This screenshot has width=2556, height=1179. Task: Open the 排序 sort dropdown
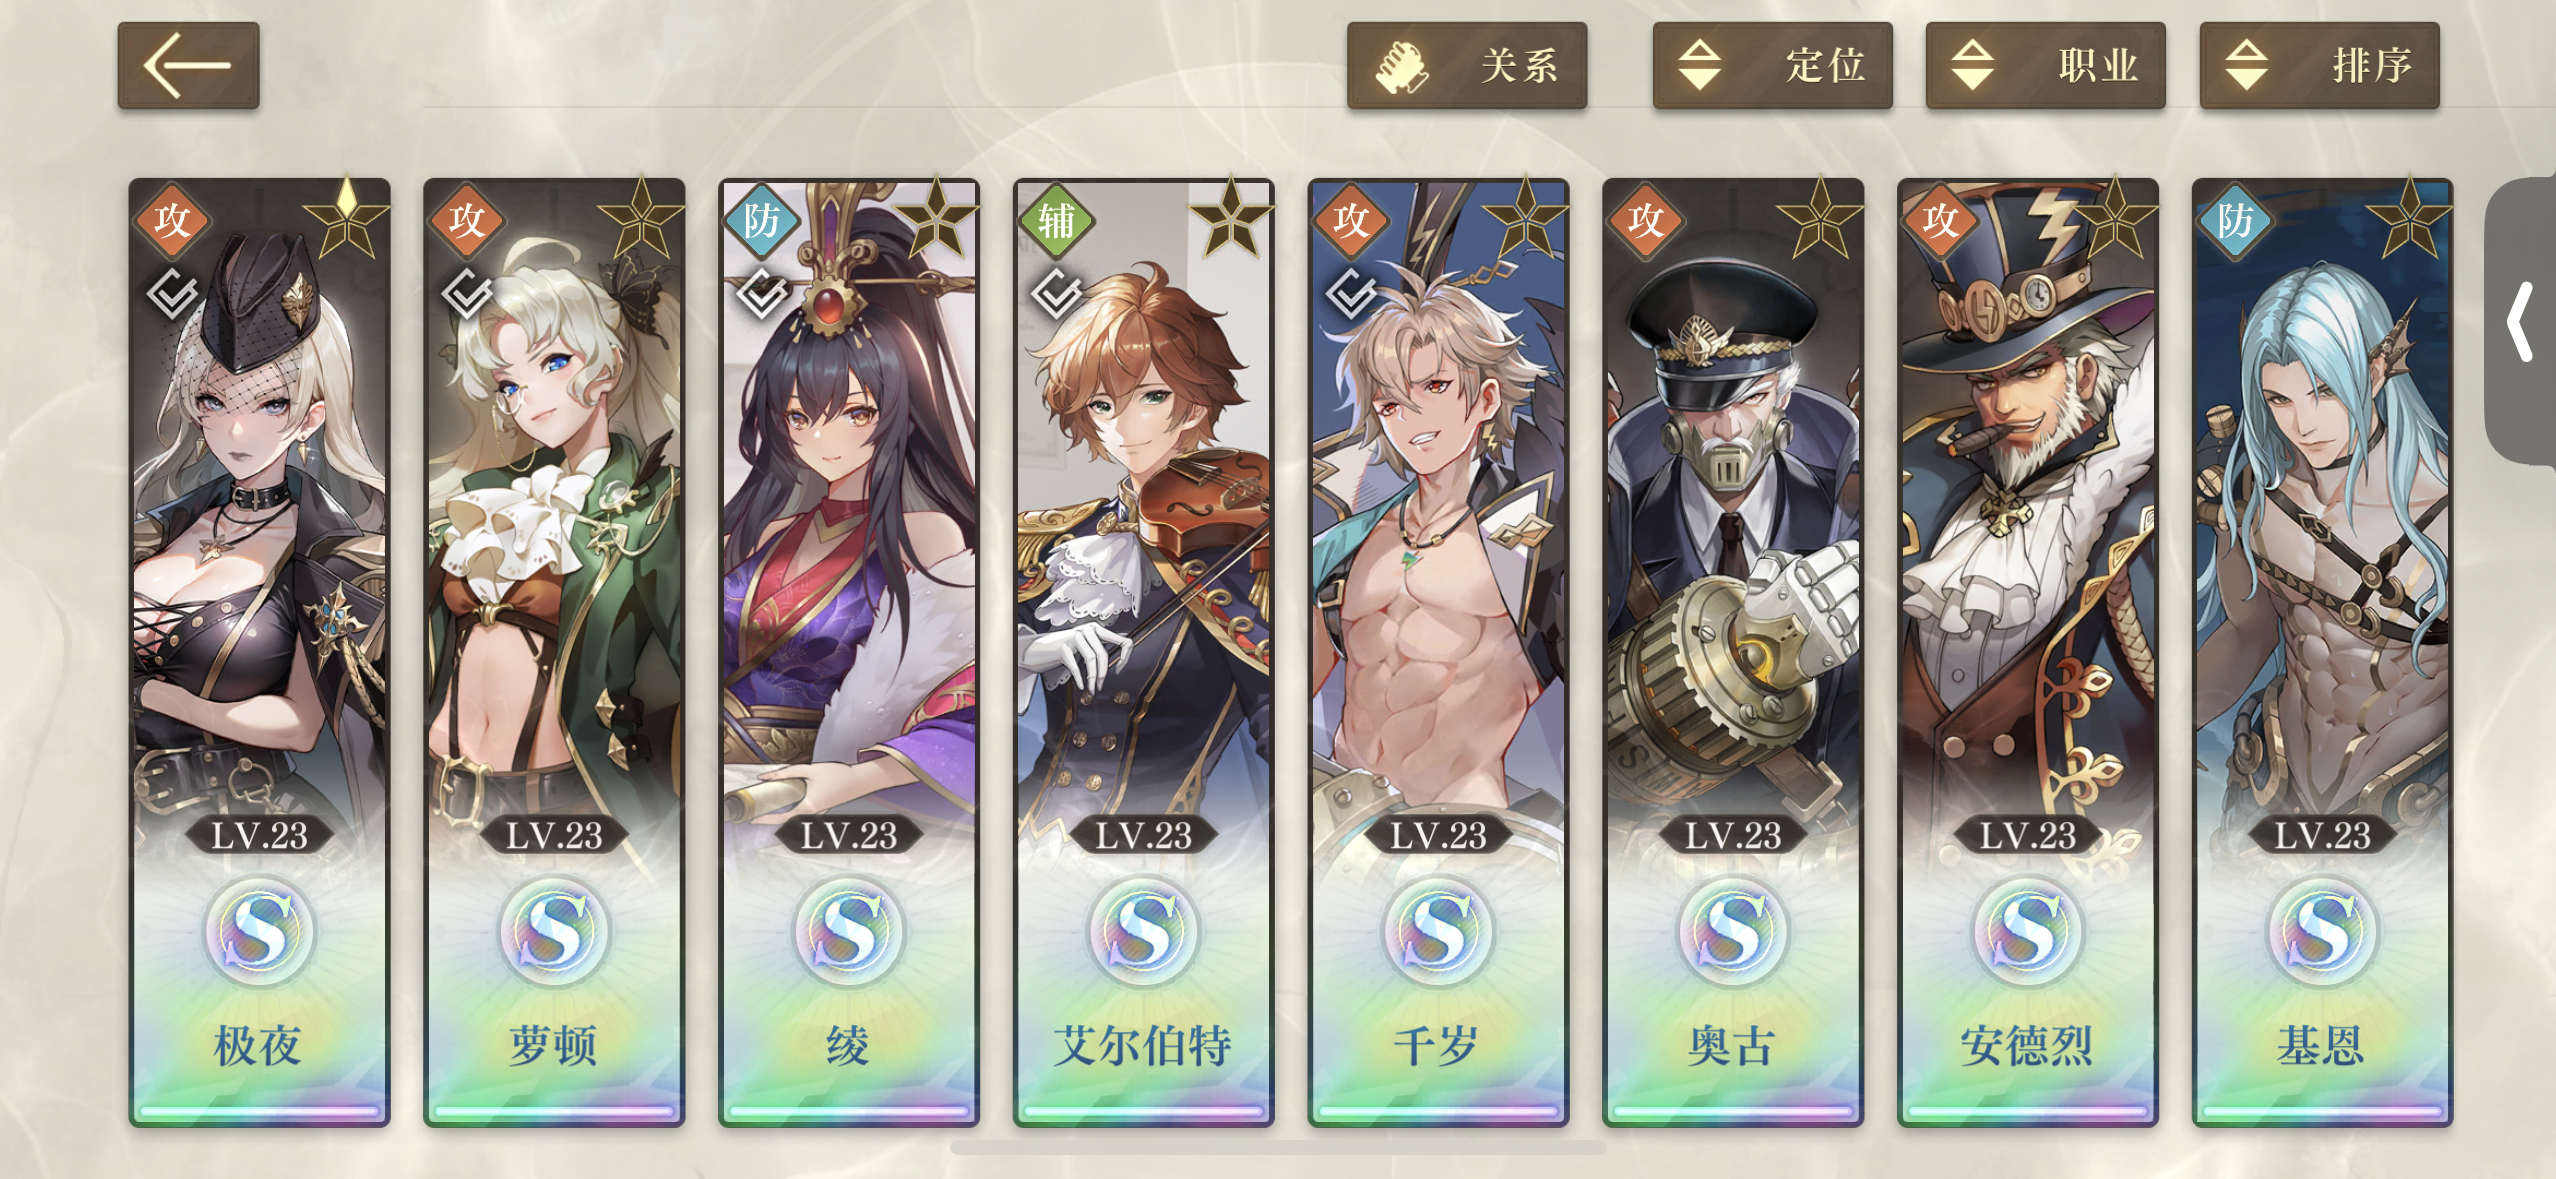tap(2319, 66)
